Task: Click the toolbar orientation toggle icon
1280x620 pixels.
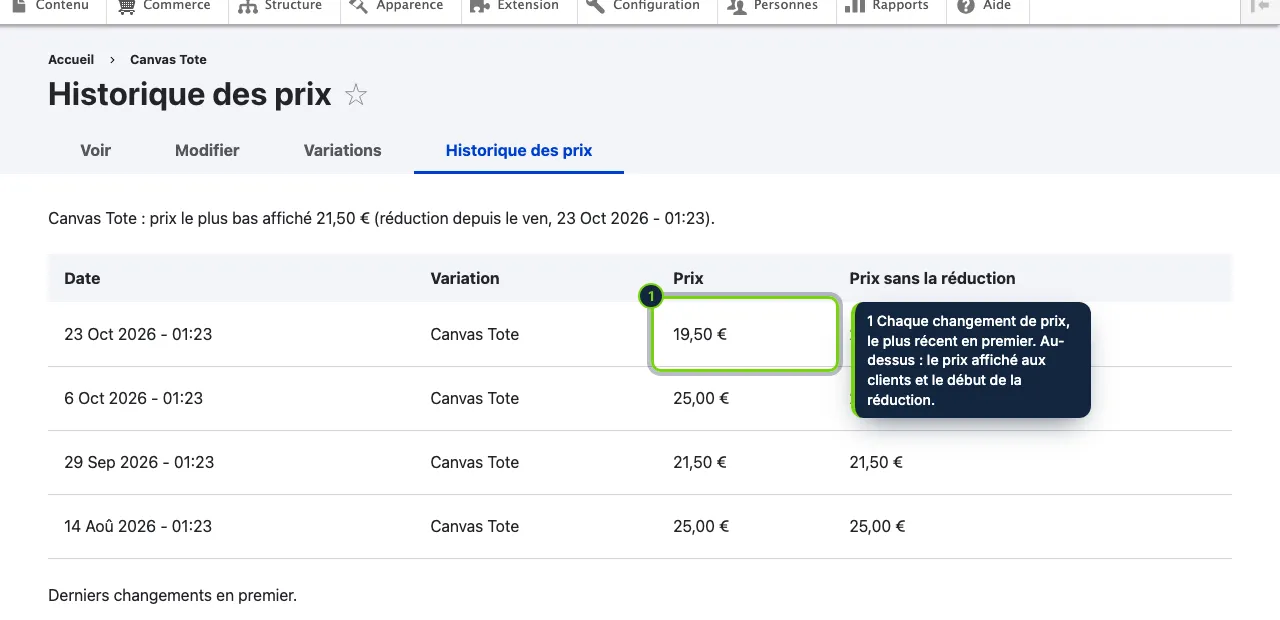Action: coord(1260,6)
